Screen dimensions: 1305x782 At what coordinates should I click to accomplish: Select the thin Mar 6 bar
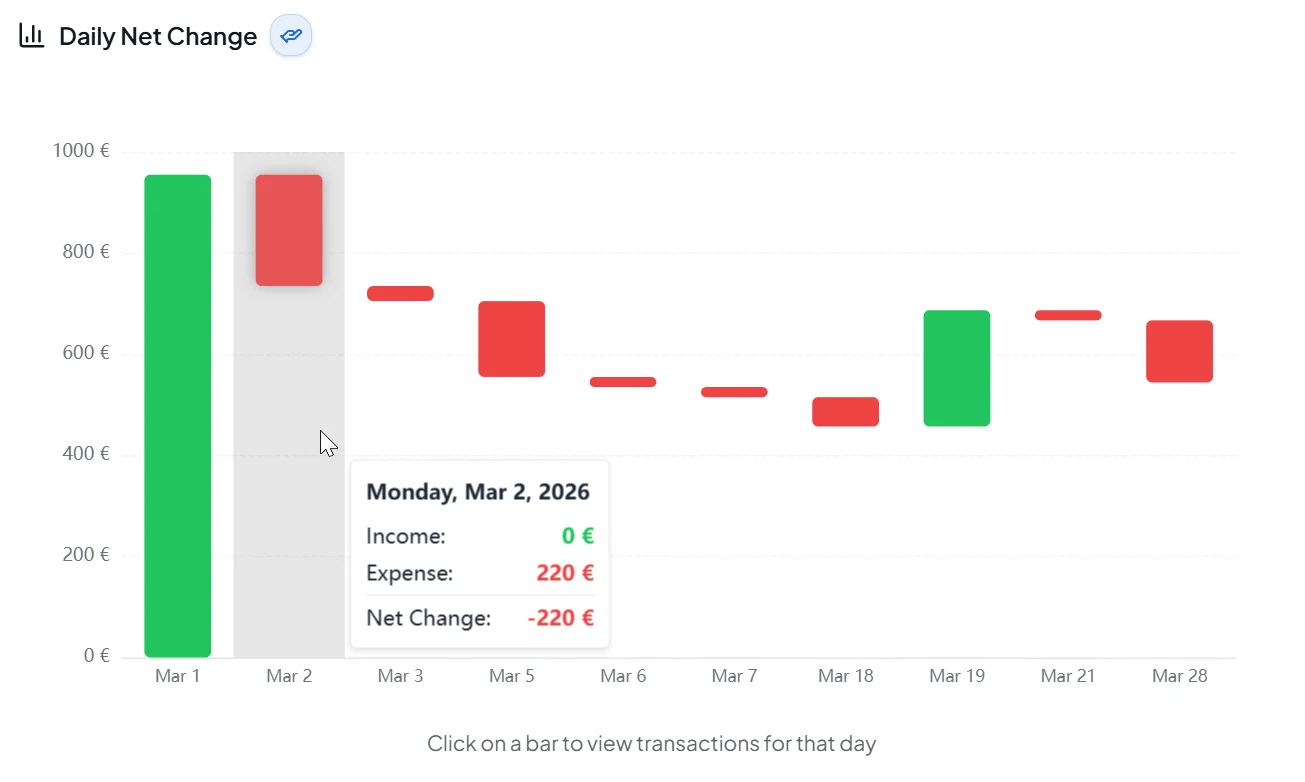[x=623, y=381]
